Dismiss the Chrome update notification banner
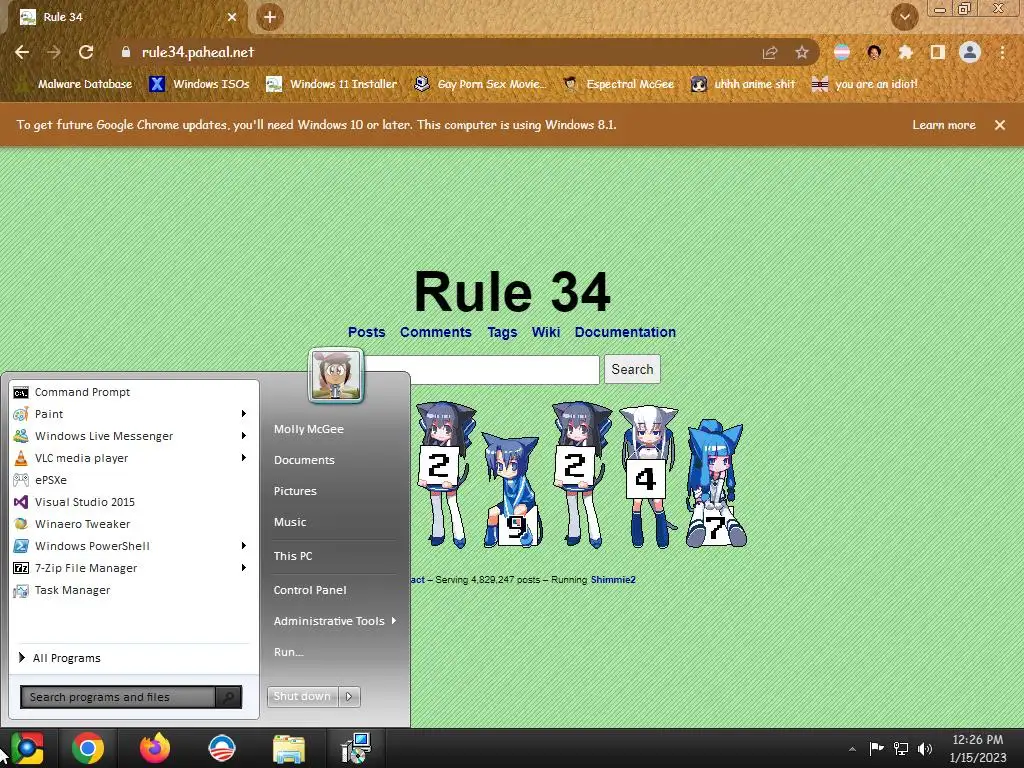Image resolution: width=1024 pixels, height=768 pixels. pyautogui.click(x=1000, y=125)
